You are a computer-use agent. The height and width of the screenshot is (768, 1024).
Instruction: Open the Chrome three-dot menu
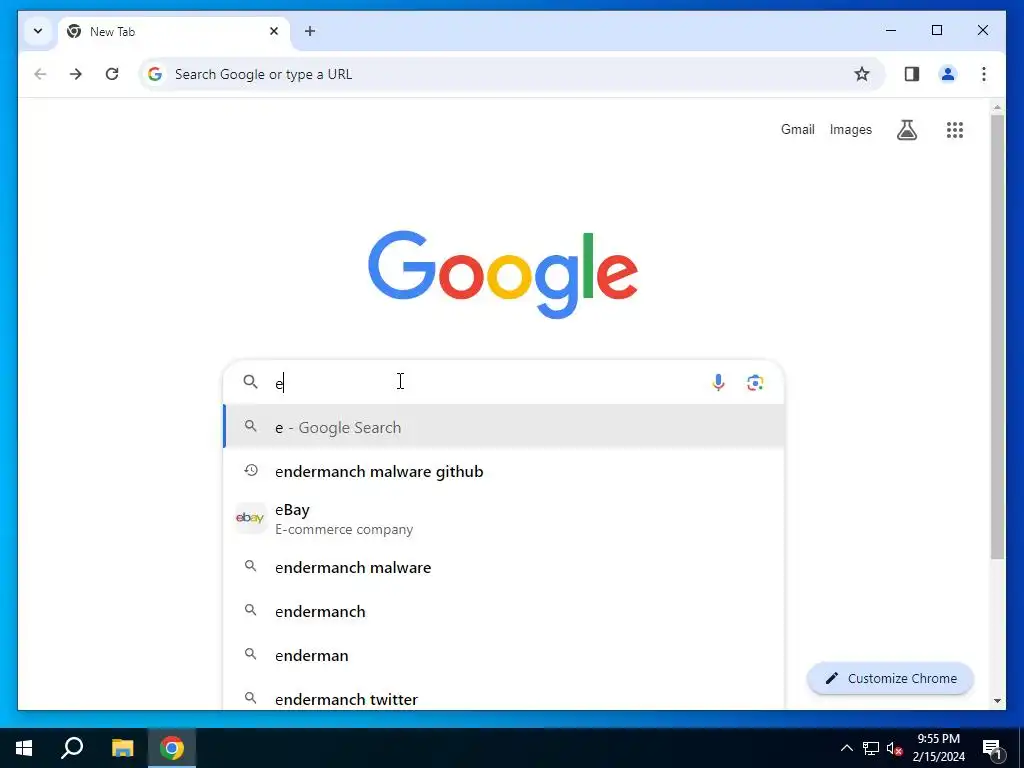(984, 74)
